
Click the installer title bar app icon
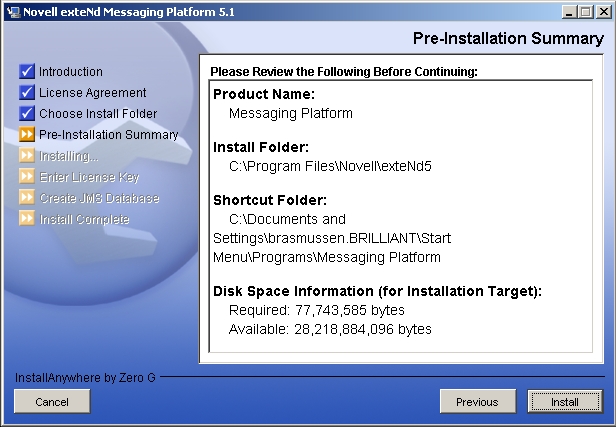click(11, 12)
